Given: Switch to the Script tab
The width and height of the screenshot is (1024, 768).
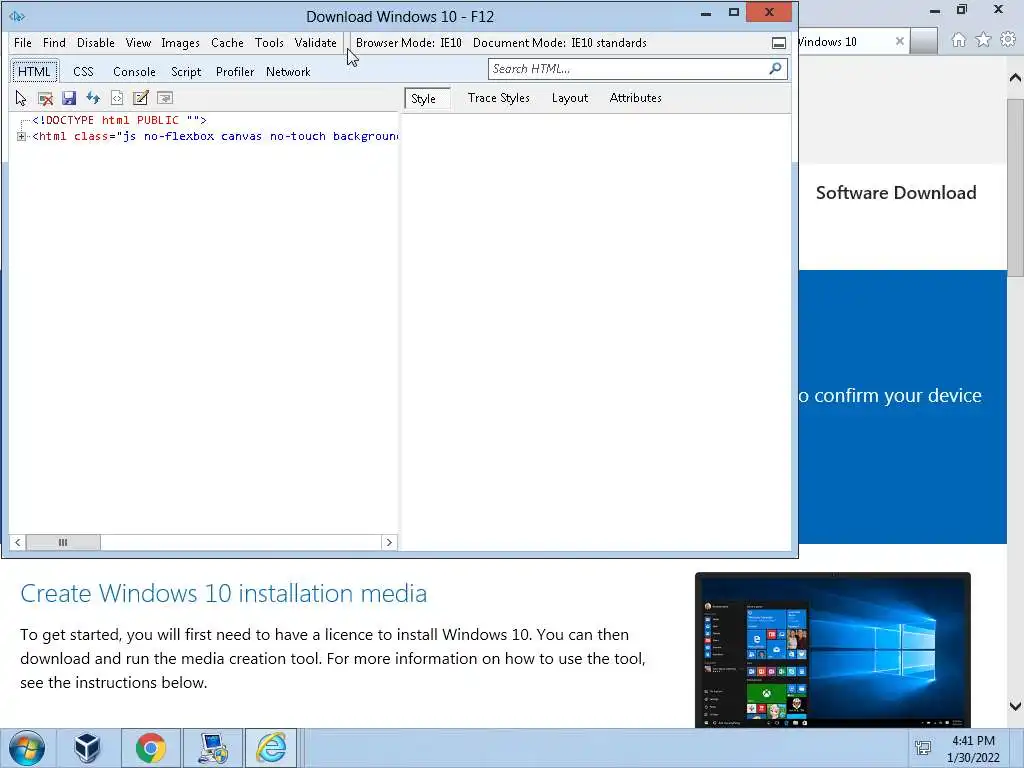Looking at the screenshot, I should [x=186, y=72].
